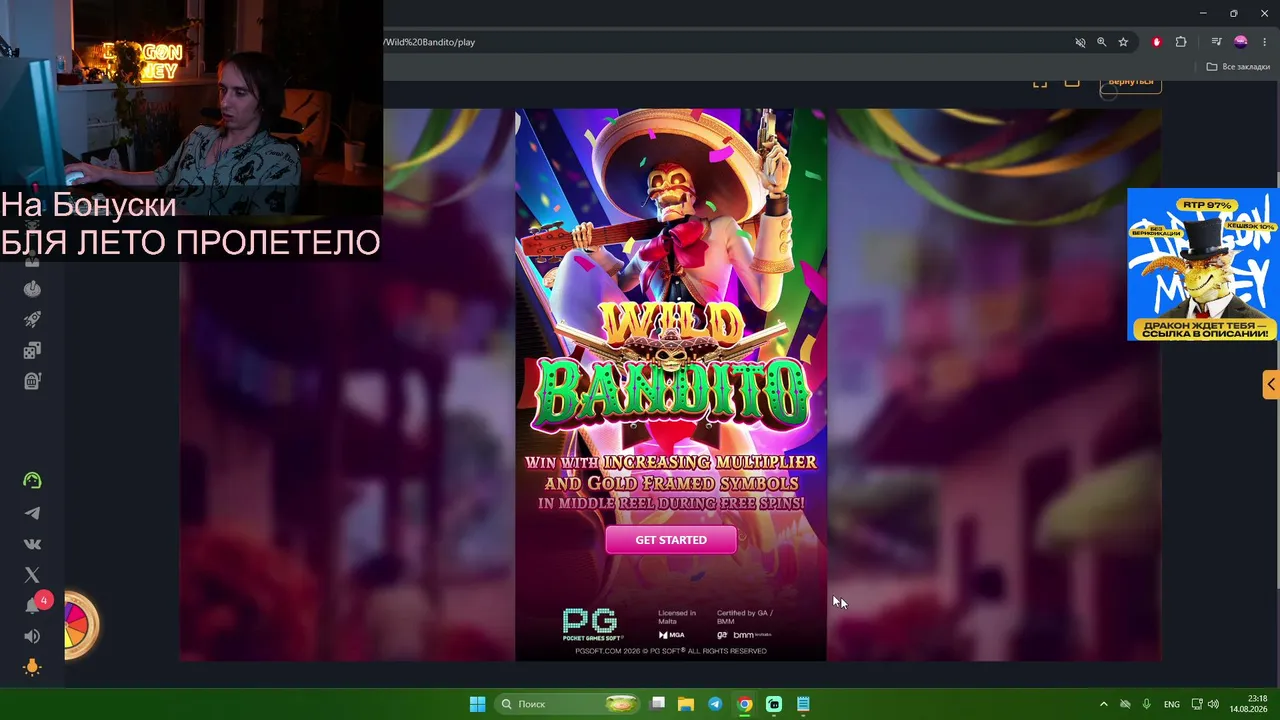Open the clock showing 23:18
The image size is (1280, 720).
[x=1250, y=704]
